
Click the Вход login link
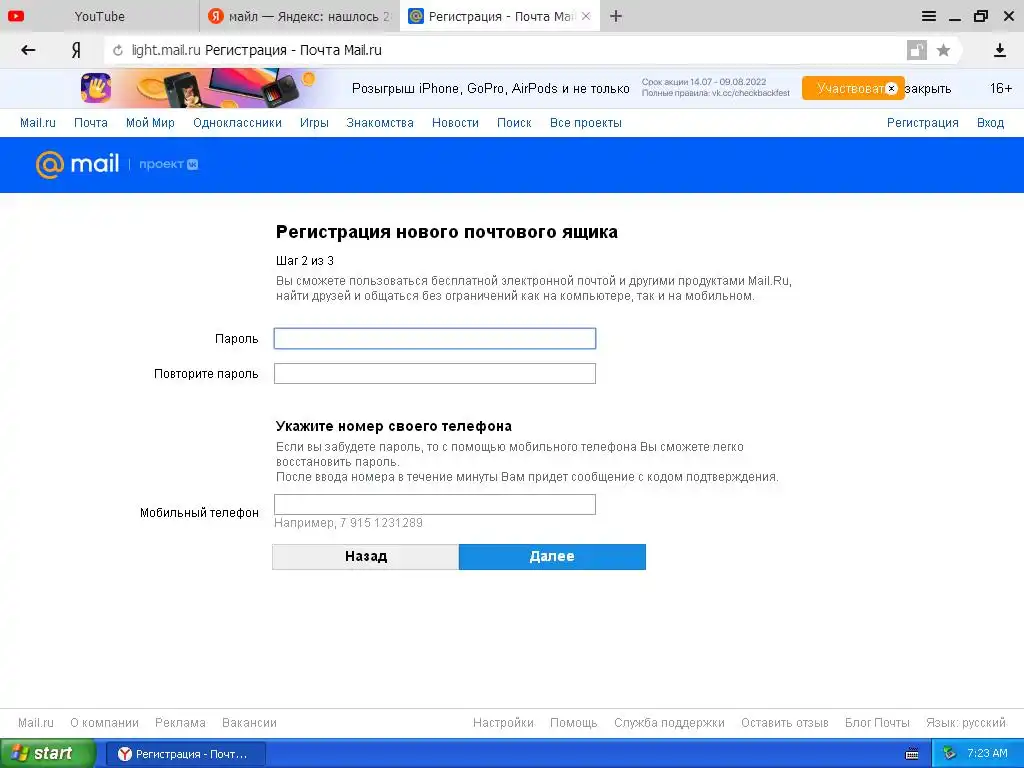click(x=990, y=123)
